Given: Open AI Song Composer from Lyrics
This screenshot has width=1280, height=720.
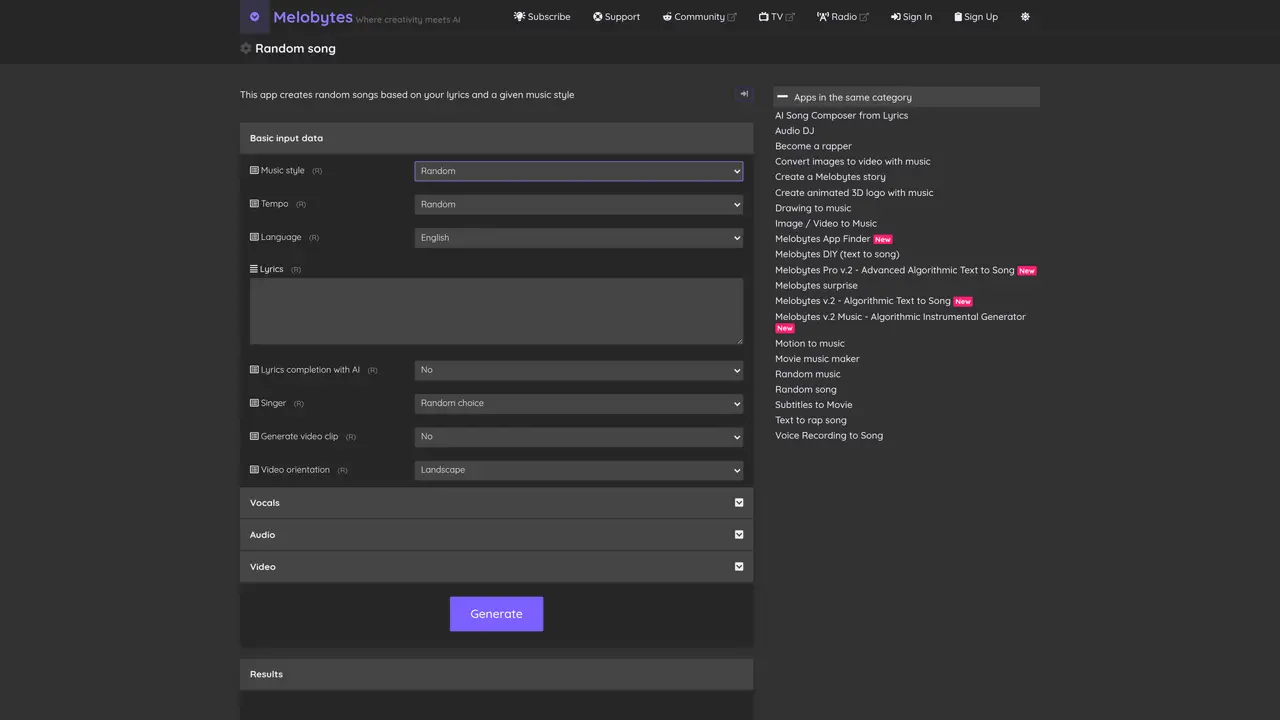Looking at the screenshot, I should tap(842, 115).
